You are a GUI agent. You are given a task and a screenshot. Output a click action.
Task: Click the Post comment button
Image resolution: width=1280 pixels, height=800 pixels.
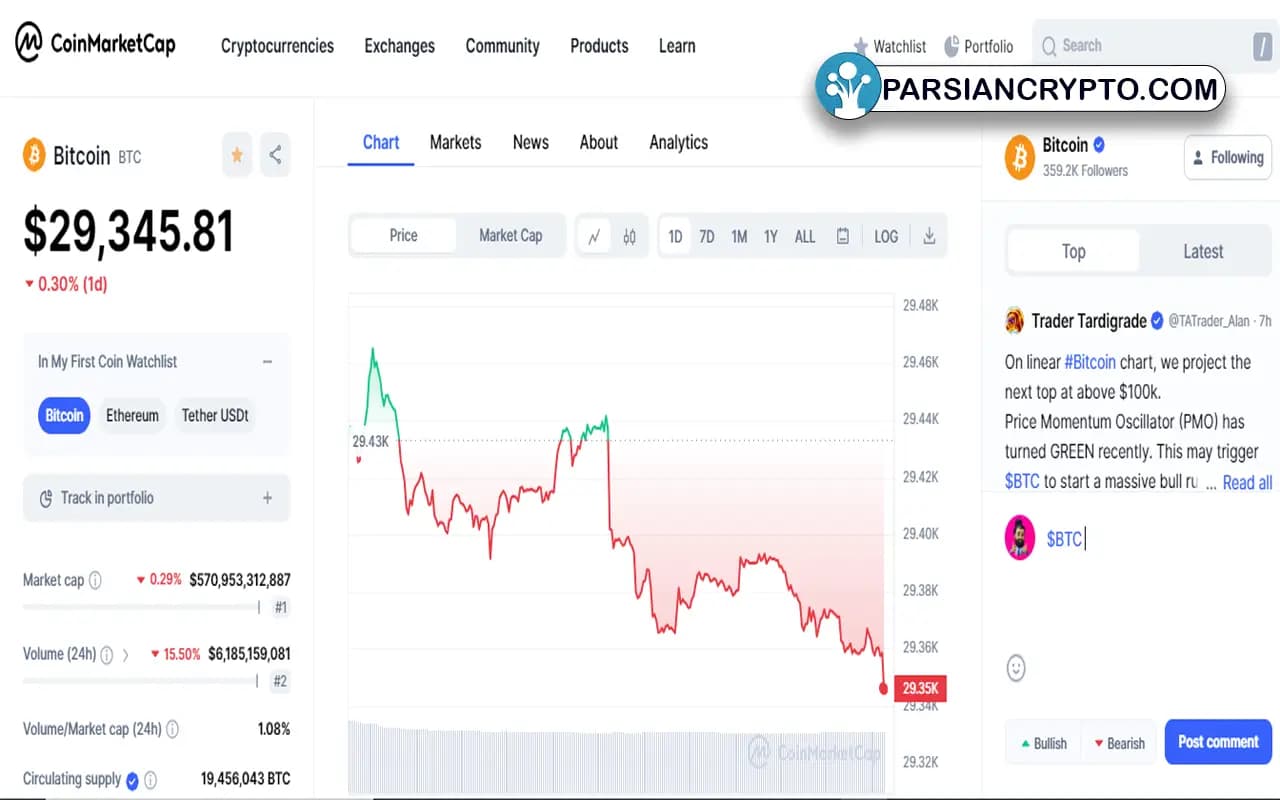(x=1217, y=742)
